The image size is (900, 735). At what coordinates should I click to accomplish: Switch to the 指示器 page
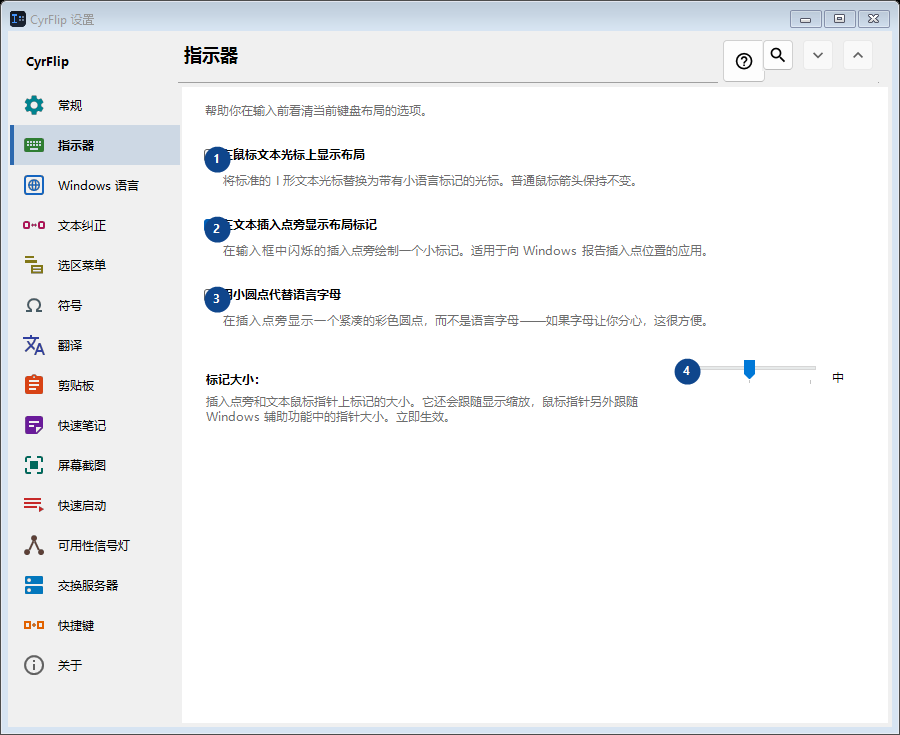(96, 145)
